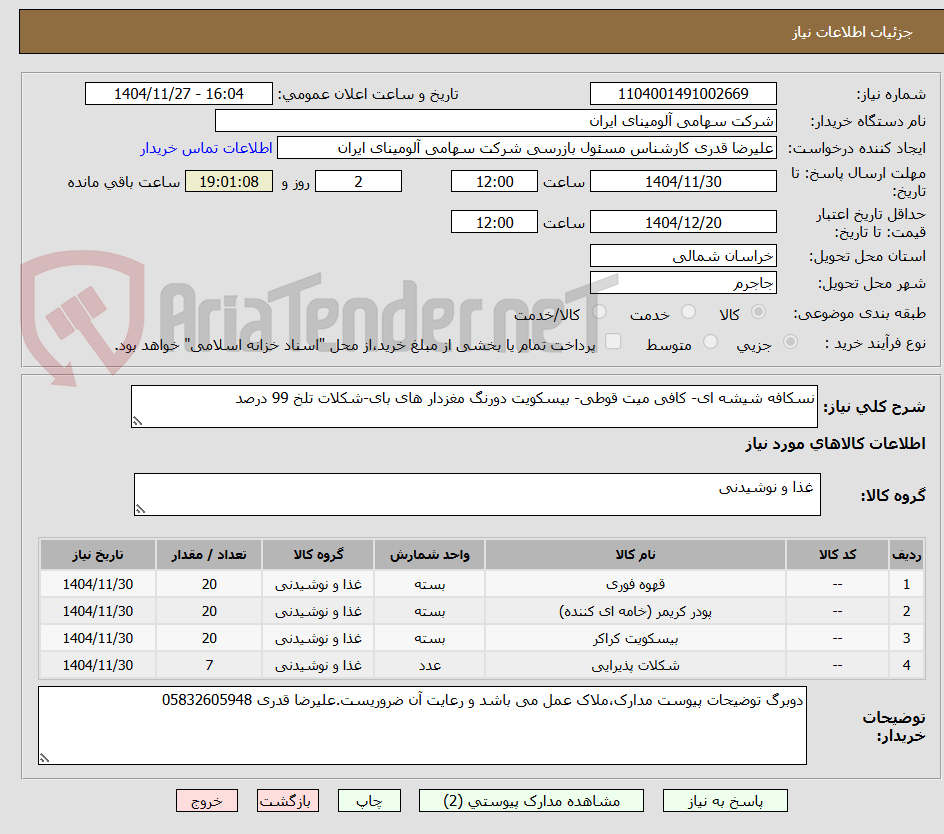Viewport: 944px width, 834px height.
Task: Click the استان field خراسان شمالی
Action: pos(683,256)
